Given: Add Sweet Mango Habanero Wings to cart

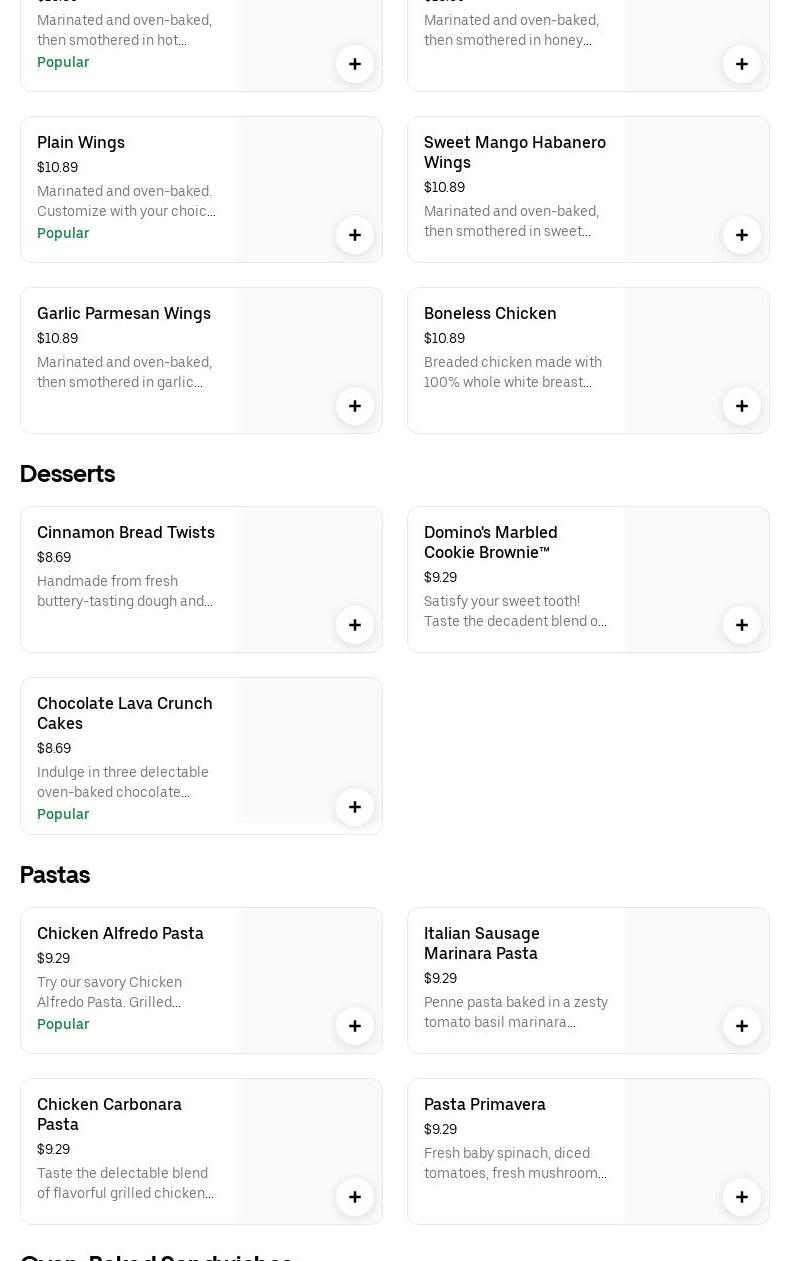Looking at the screenshot, I should pos(742,235).
